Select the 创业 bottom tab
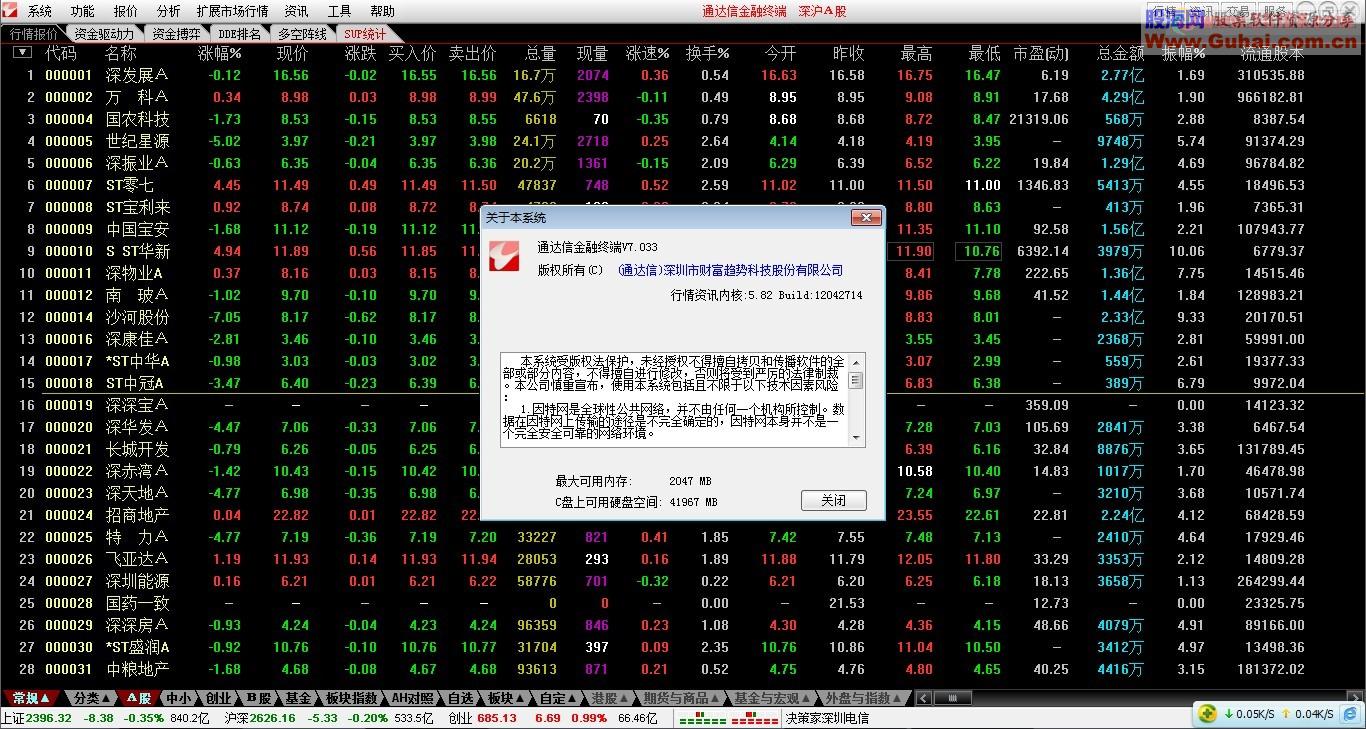 point(218,698)
